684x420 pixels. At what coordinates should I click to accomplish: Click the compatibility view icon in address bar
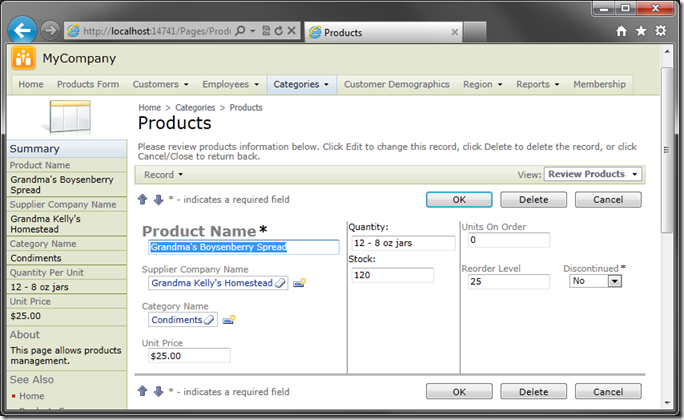point(266,31)
